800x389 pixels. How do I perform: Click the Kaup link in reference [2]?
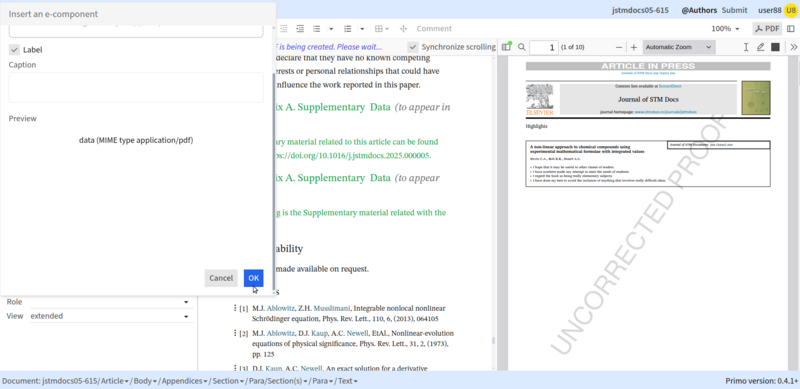click(319, 333)
